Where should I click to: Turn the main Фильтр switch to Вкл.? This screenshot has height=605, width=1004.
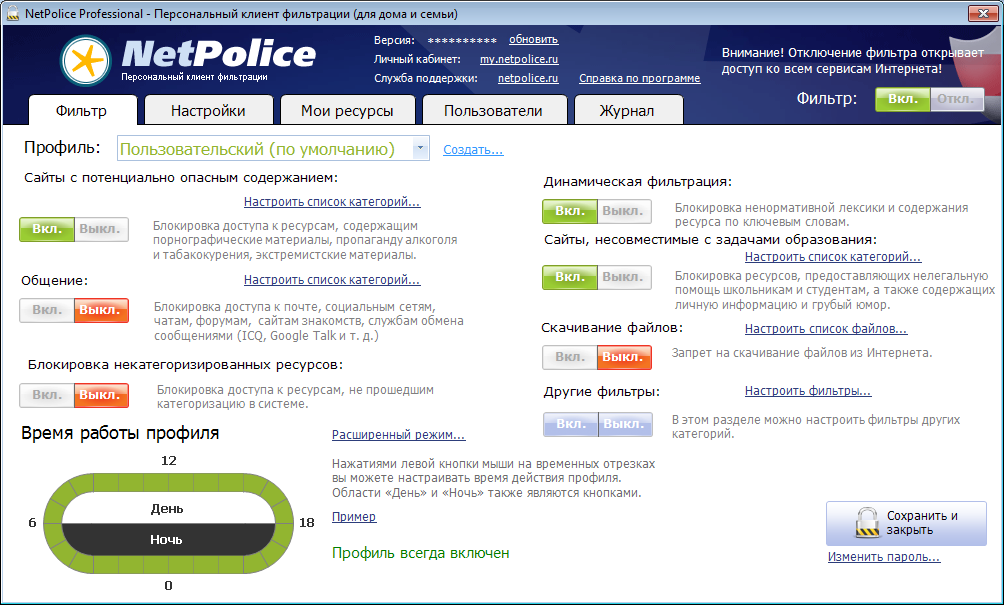tap(902, 99)
